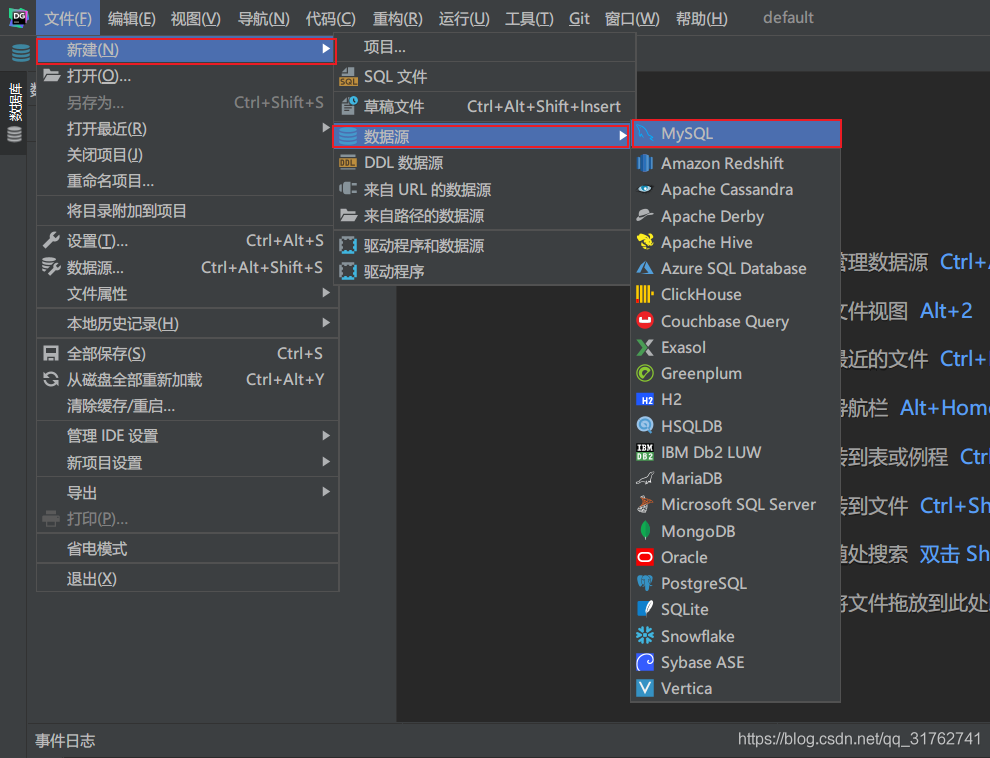Click the Amazon Redshift icon
The width and height of the screenshot is (990, 758).
645,163
